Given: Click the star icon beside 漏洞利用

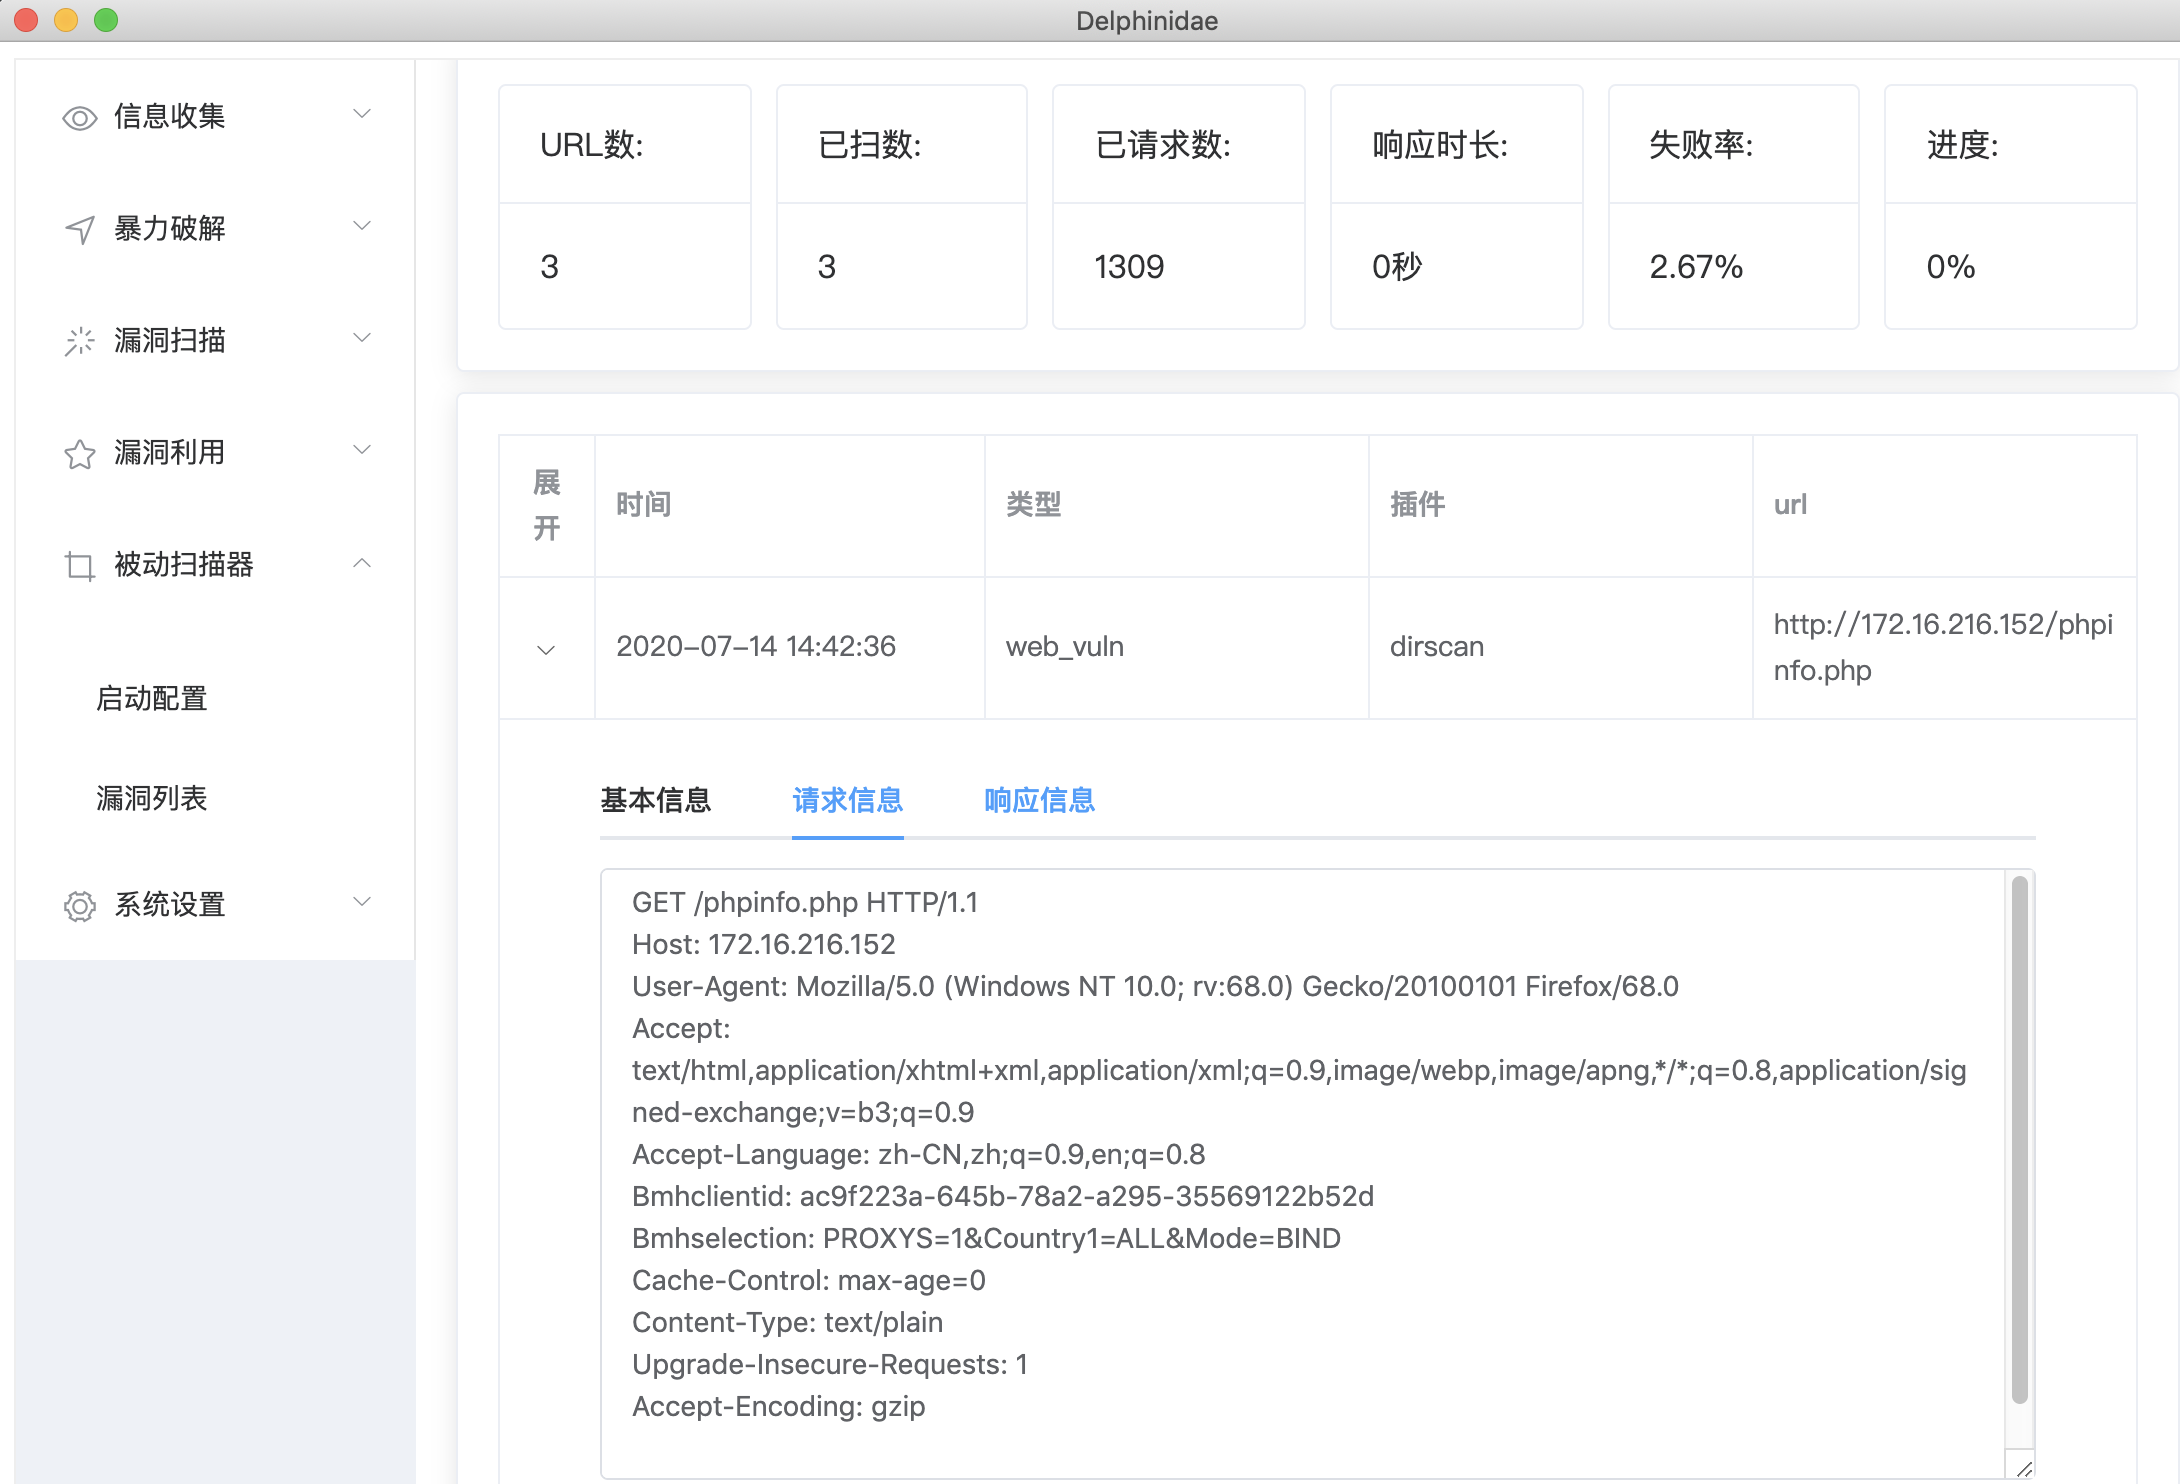Looking at the screenshot, I should click(x=79, y=454).
